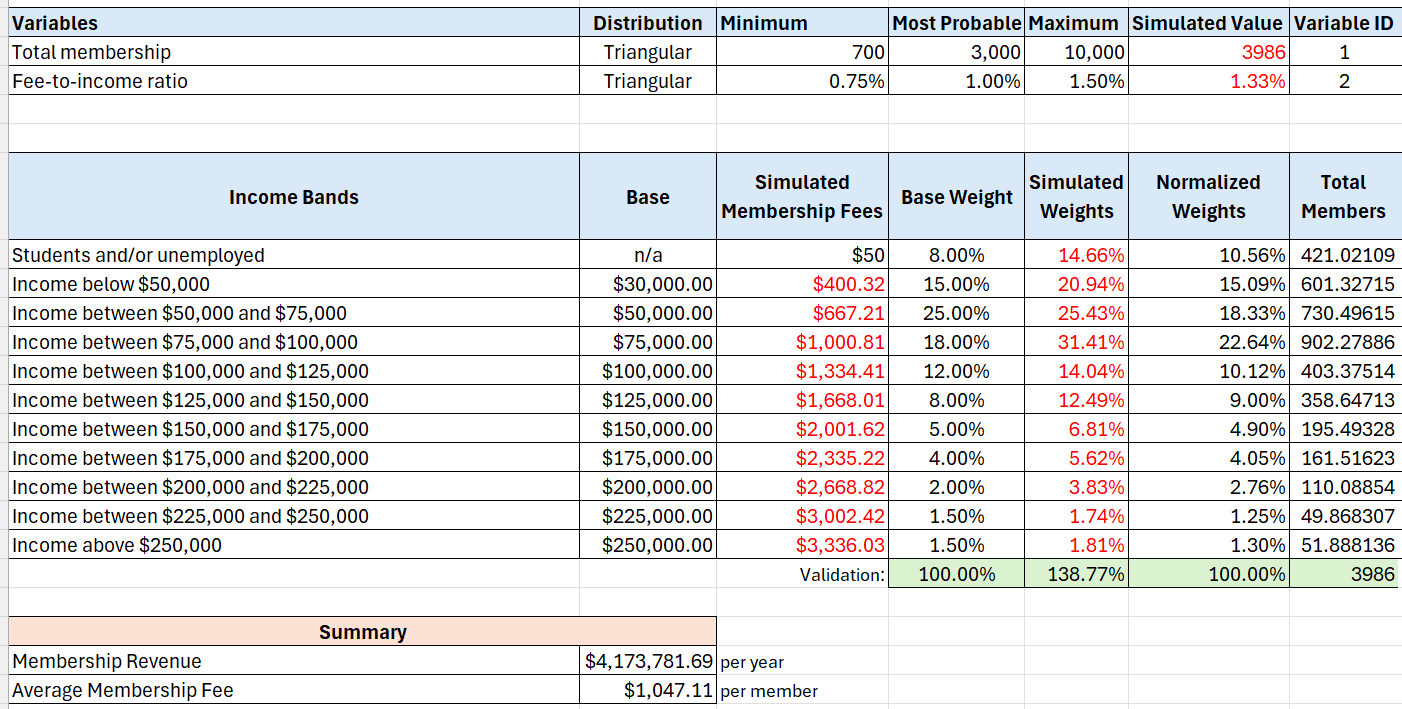
Task: Click the Variable ID column header
Action: click(1343, 23)
